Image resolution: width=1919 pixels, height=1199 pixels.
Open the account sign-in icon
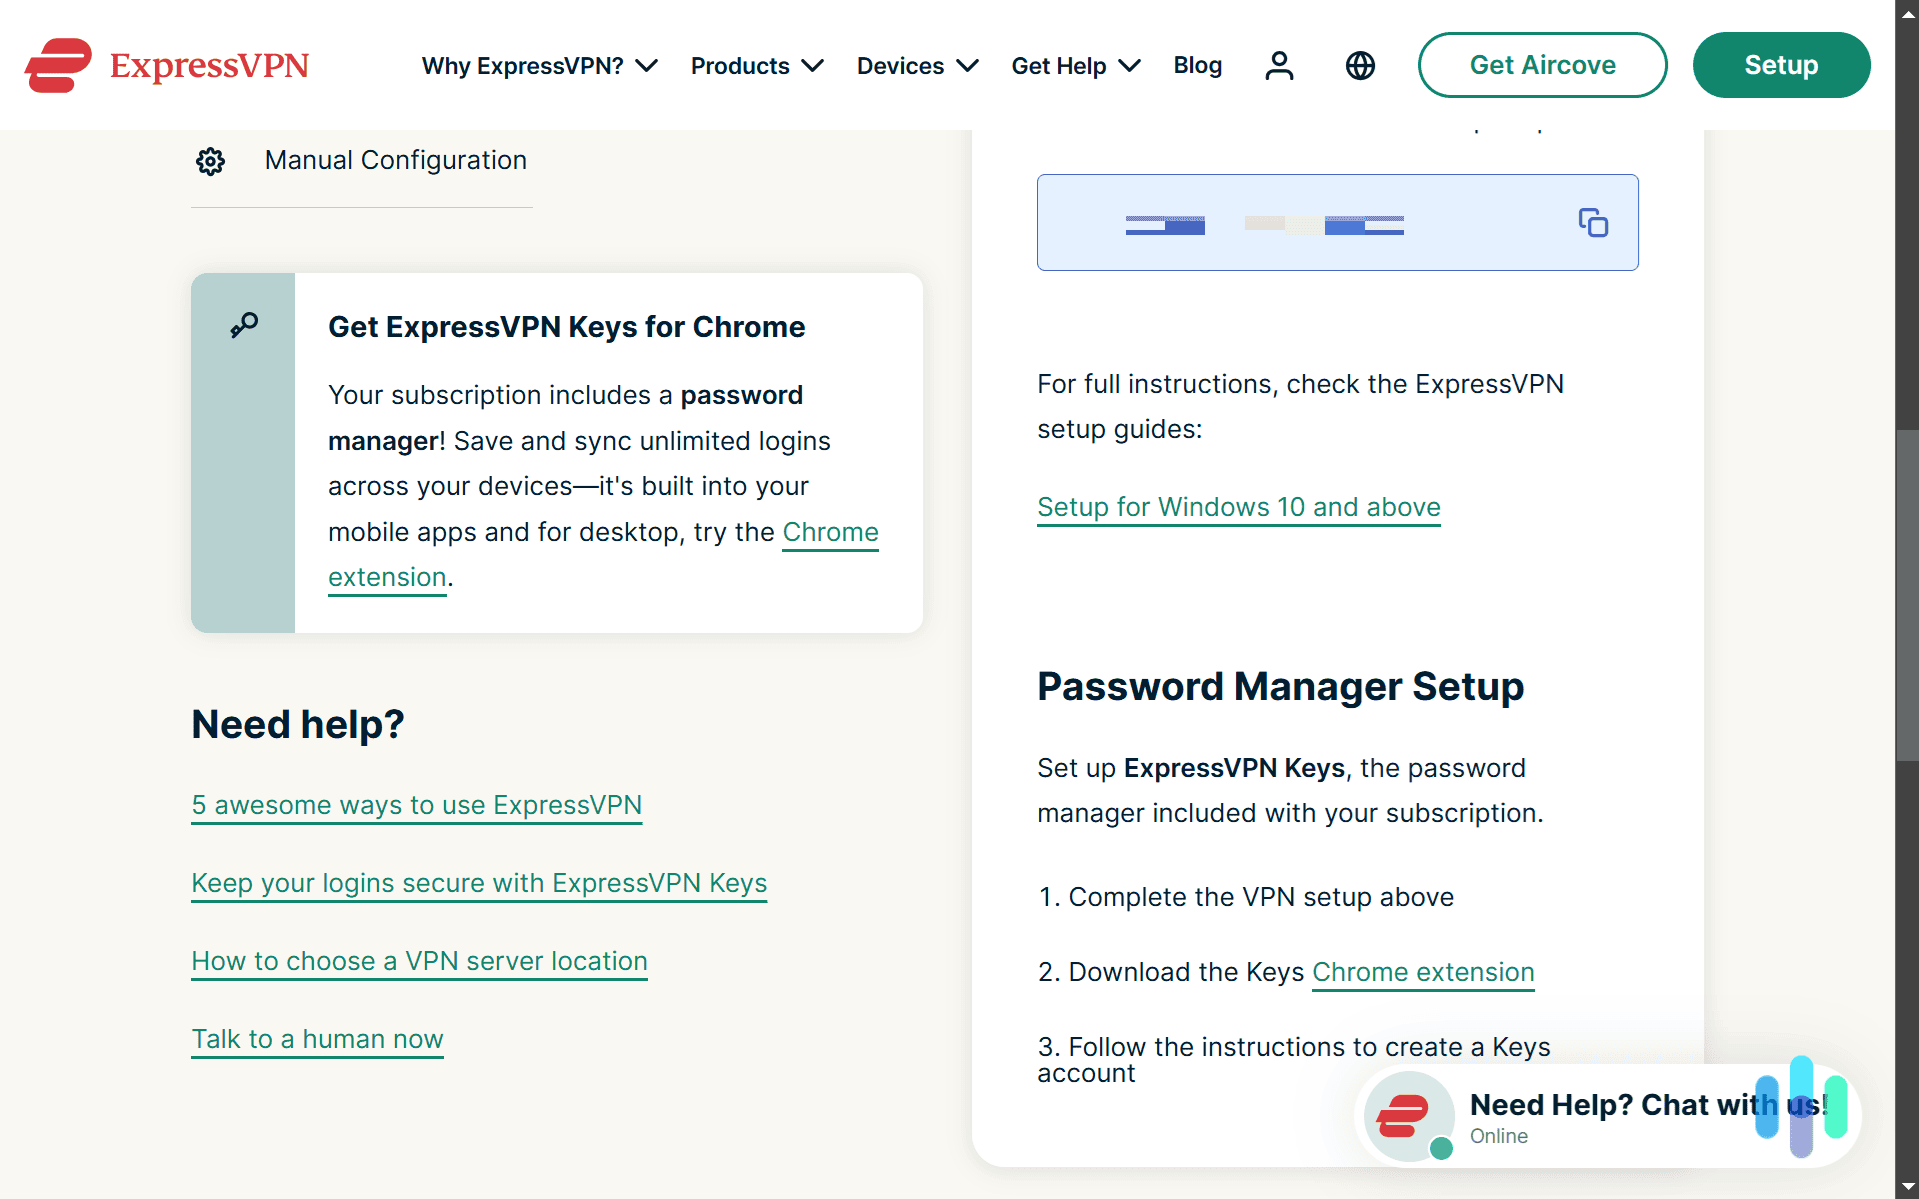pos(1279,65)
